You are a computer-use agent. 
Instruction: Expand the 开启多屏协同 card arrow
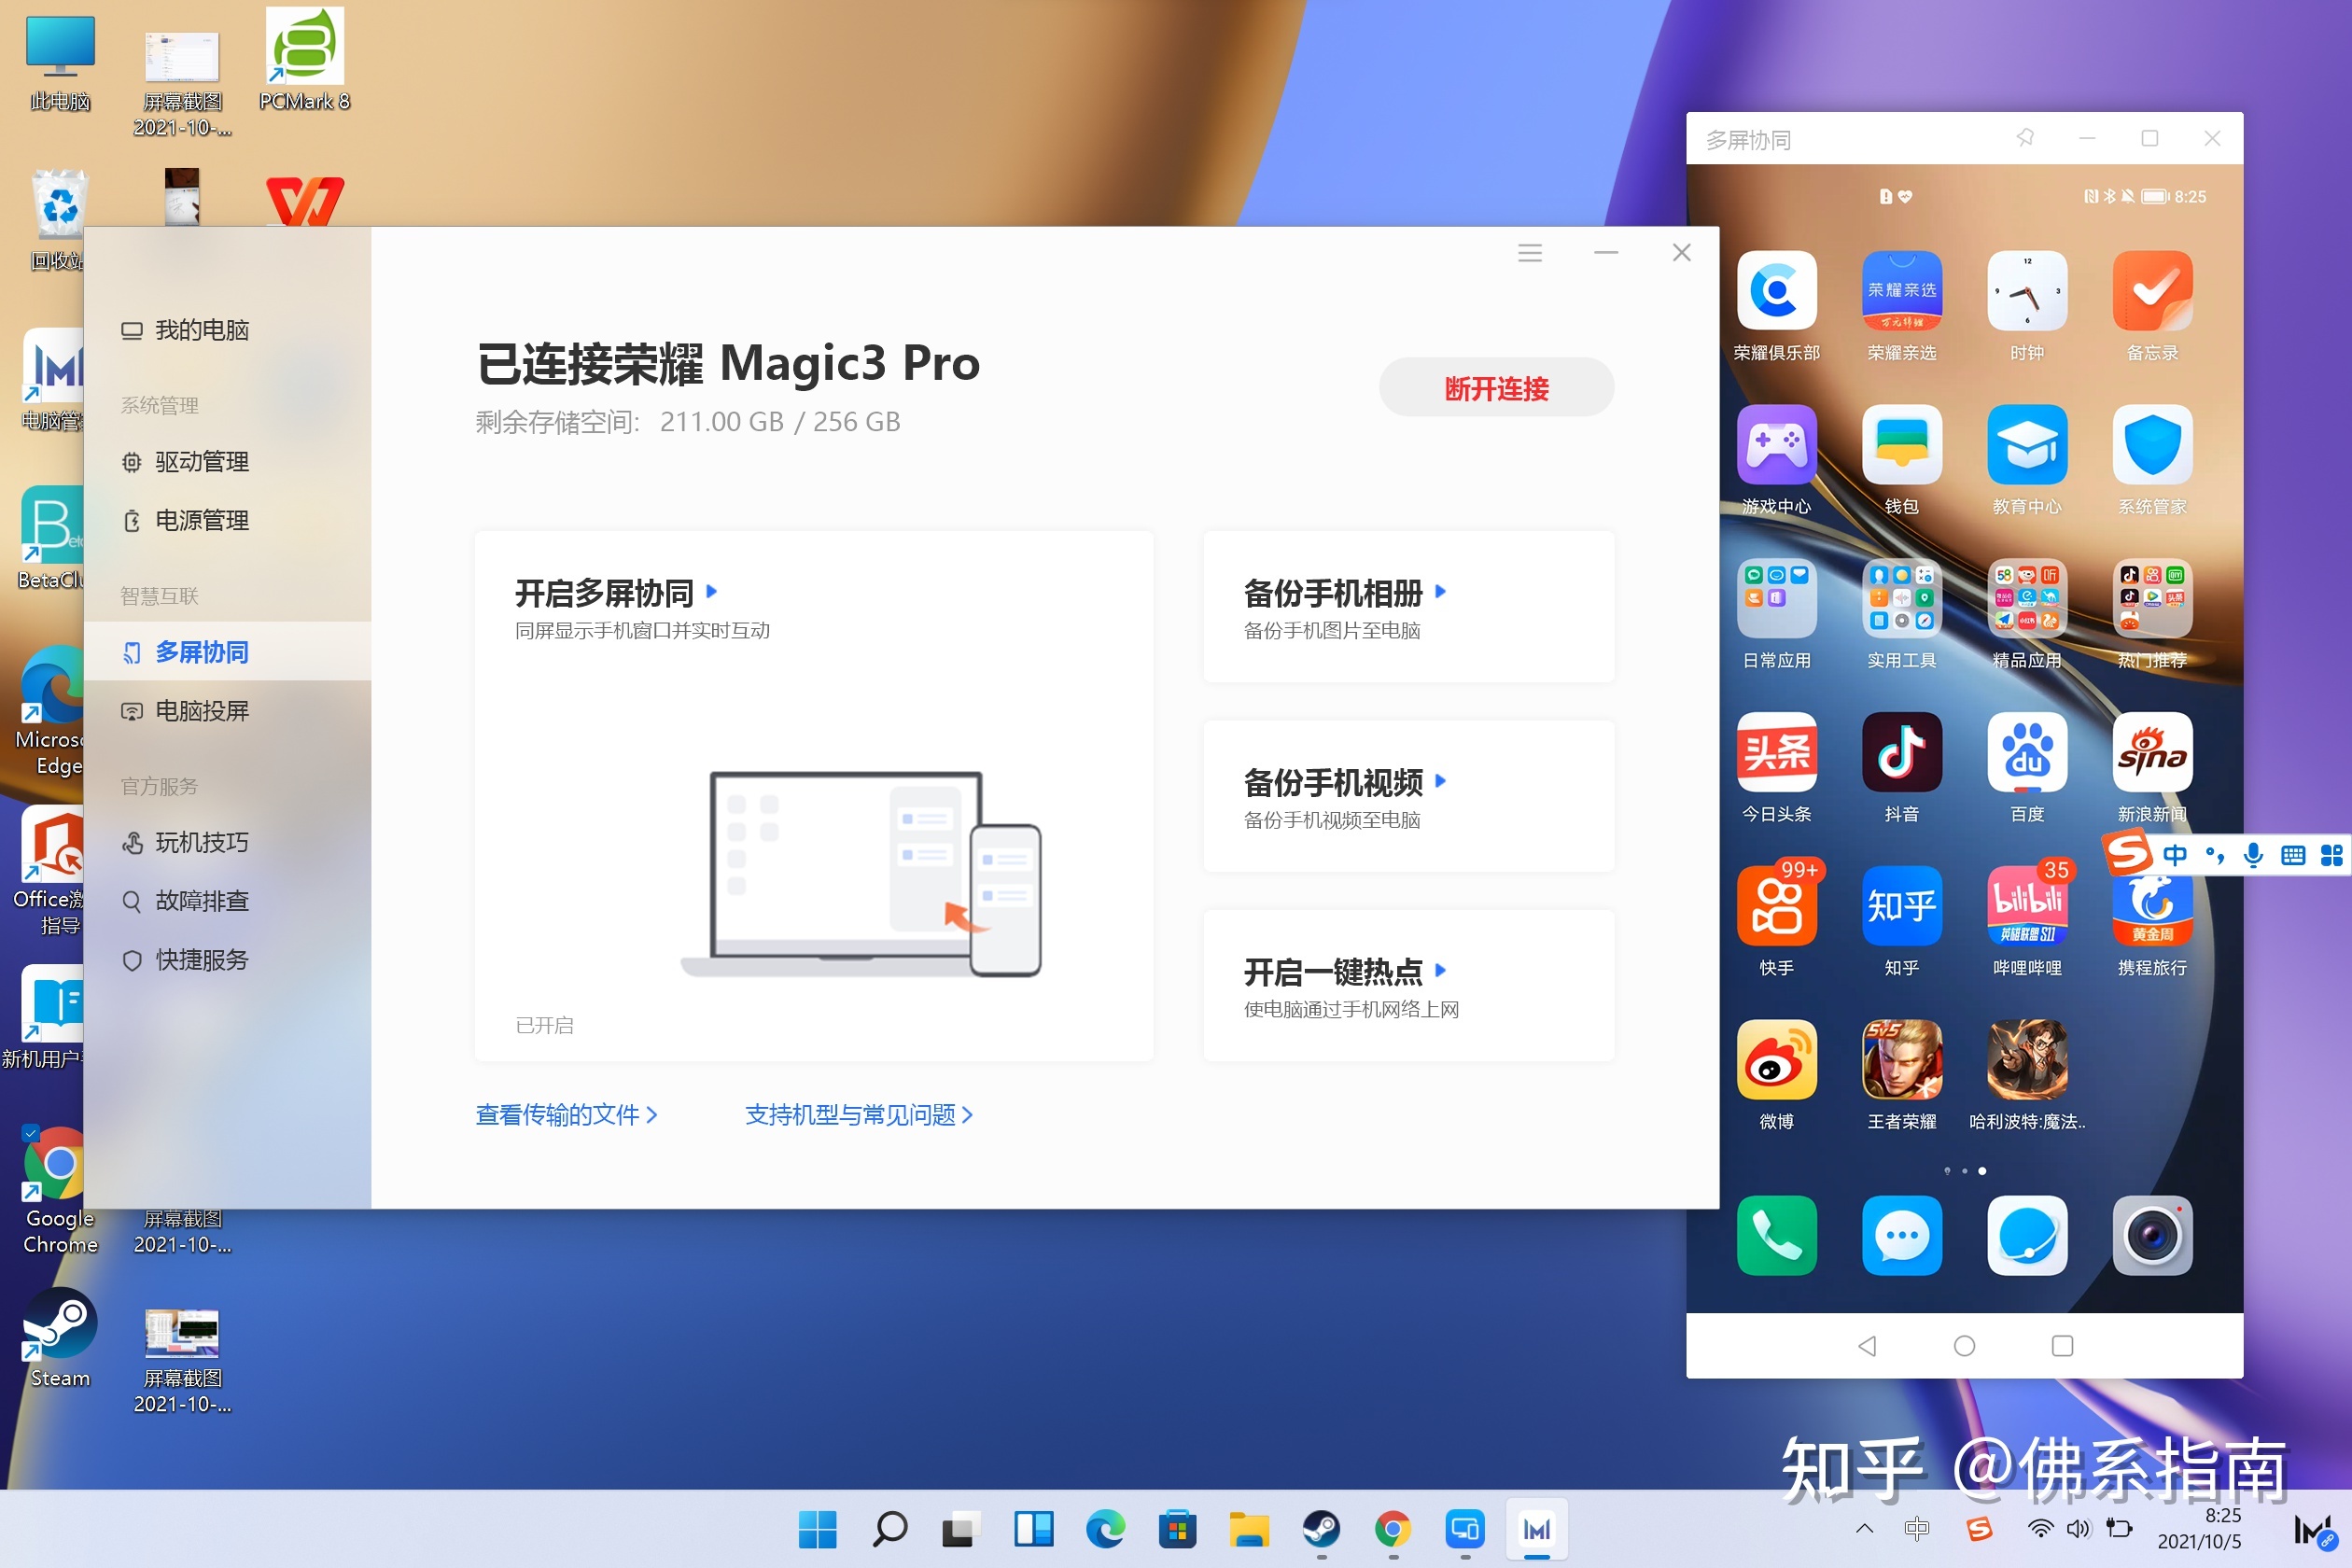click(x=711, y=591)
